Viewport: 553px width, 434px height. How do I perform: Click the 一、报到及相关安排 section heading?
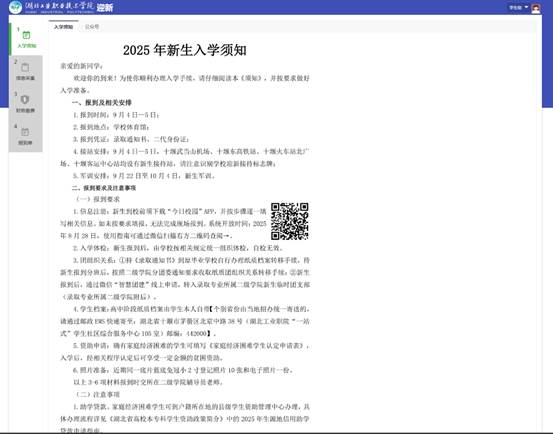102,103
